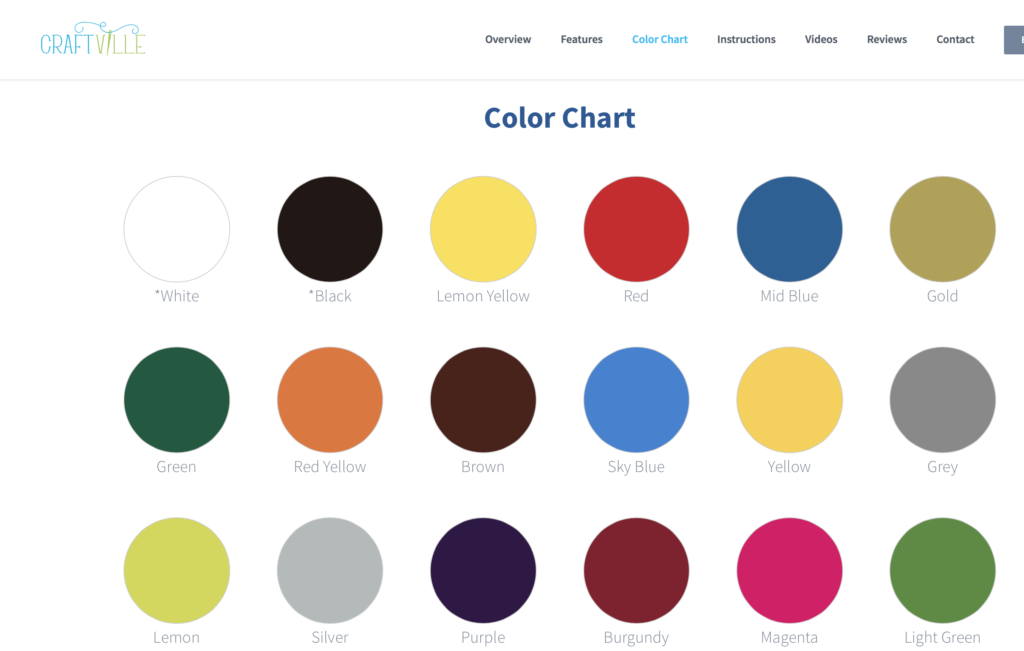The image size is (1024, 651).
Task: Select the Purple color circle
Action: 483,571
